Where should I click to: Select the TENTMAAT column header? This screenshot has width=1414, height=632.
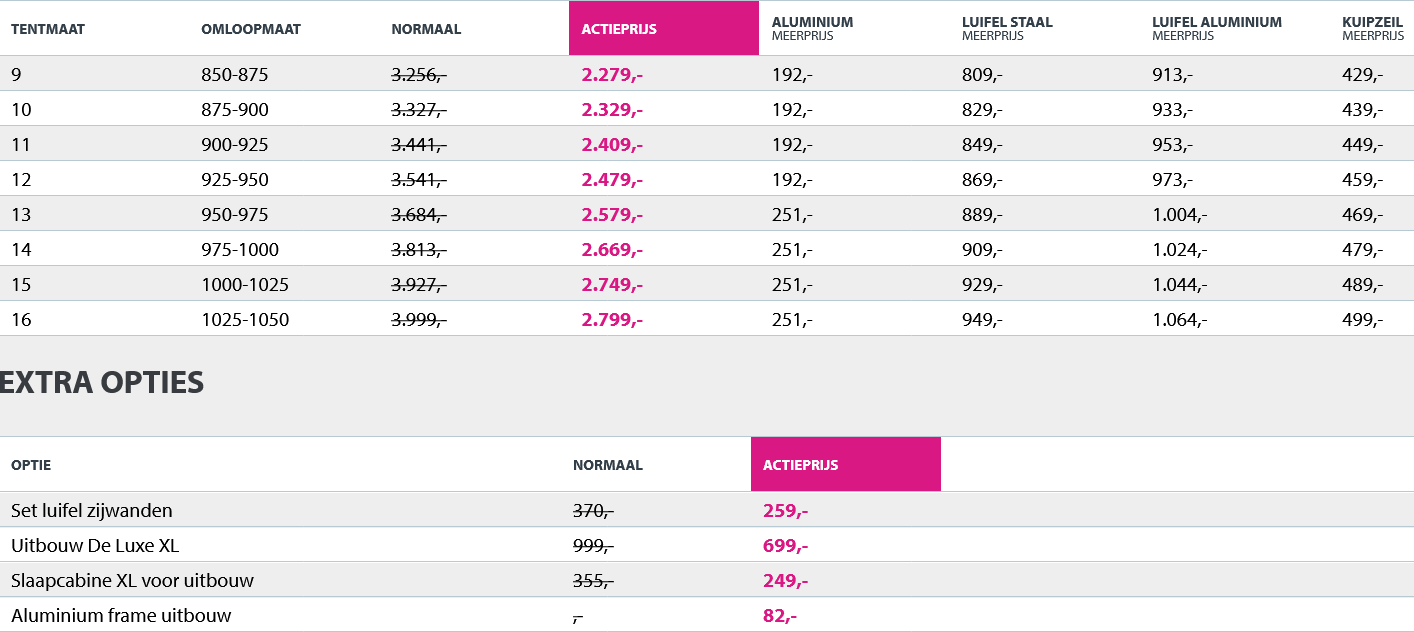pyautogui.click(x=48, y=29)
